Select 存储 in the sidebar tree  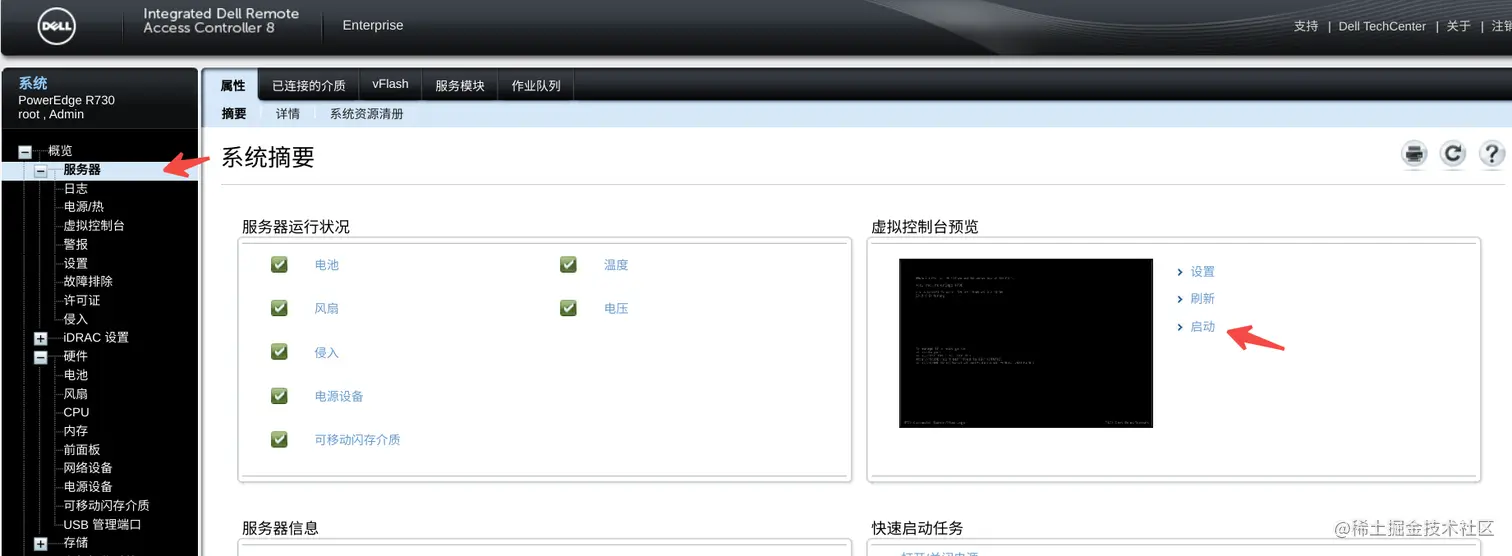point(76,543)
